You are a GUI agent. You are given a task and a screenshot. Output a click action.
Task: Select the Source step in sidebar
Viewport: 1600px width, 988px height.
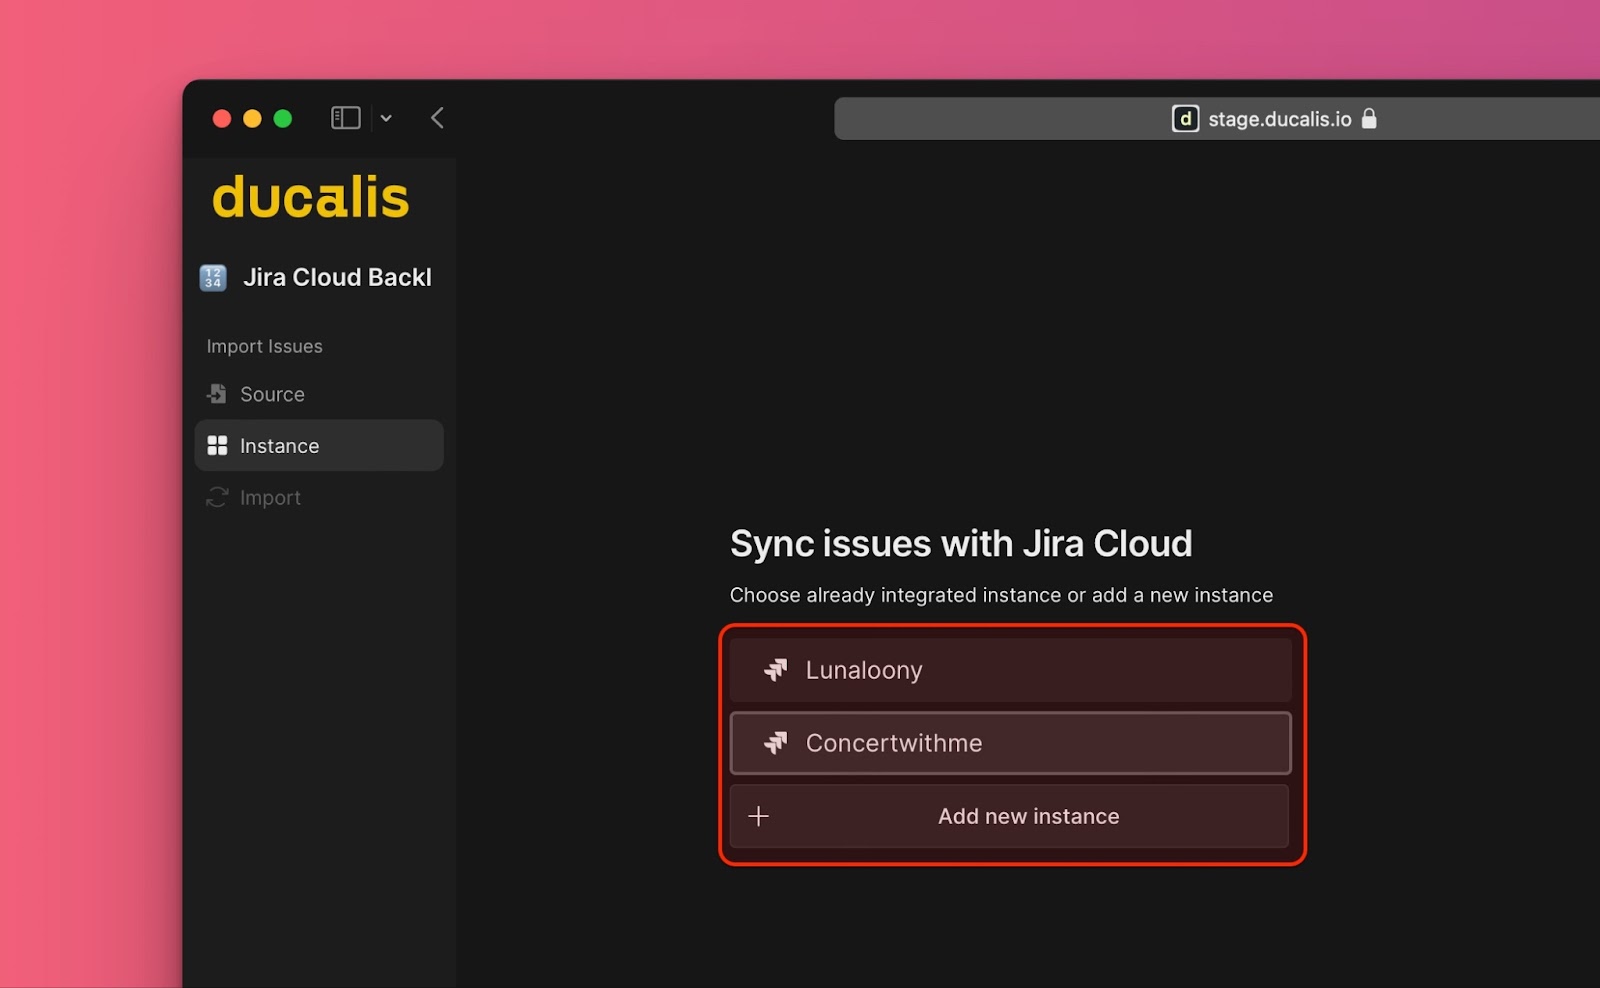click(x=319, y=394)
